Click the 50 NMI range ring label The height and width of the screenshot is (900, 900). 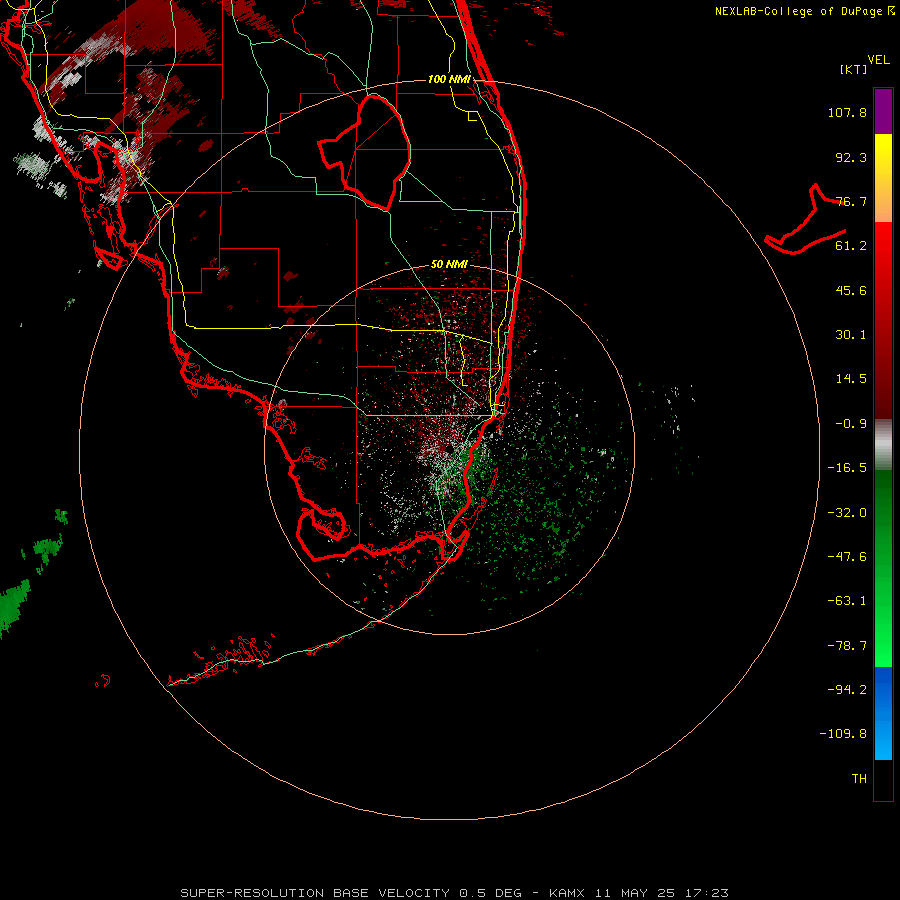click(x=449, y=264)
